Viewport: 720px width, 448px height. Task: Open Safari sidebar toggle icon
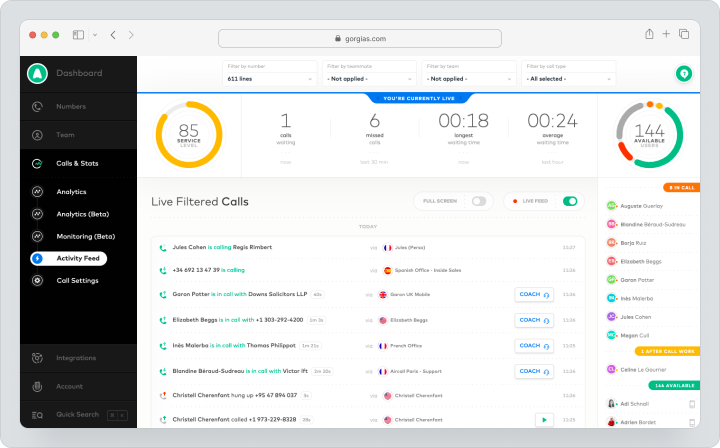point(79,35)
